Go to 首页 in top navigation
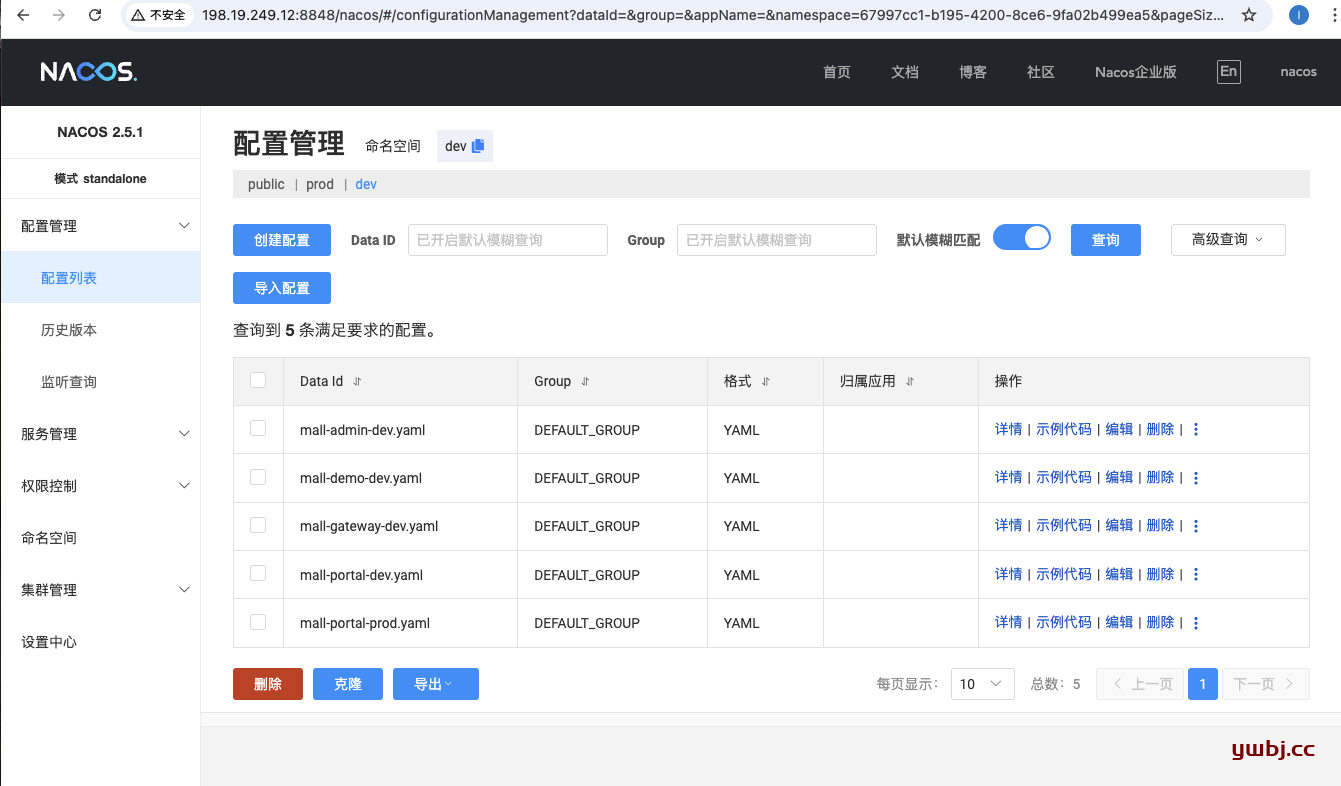 click(837, 72)
